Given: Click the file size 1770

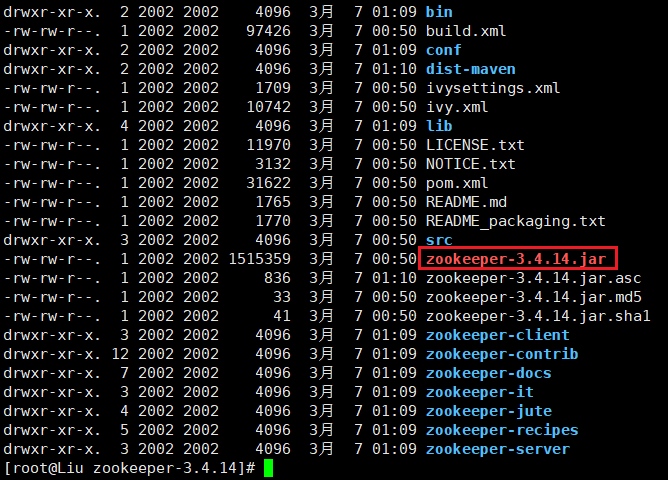Looking at the screenshot, I should click(x=273, y=221).
